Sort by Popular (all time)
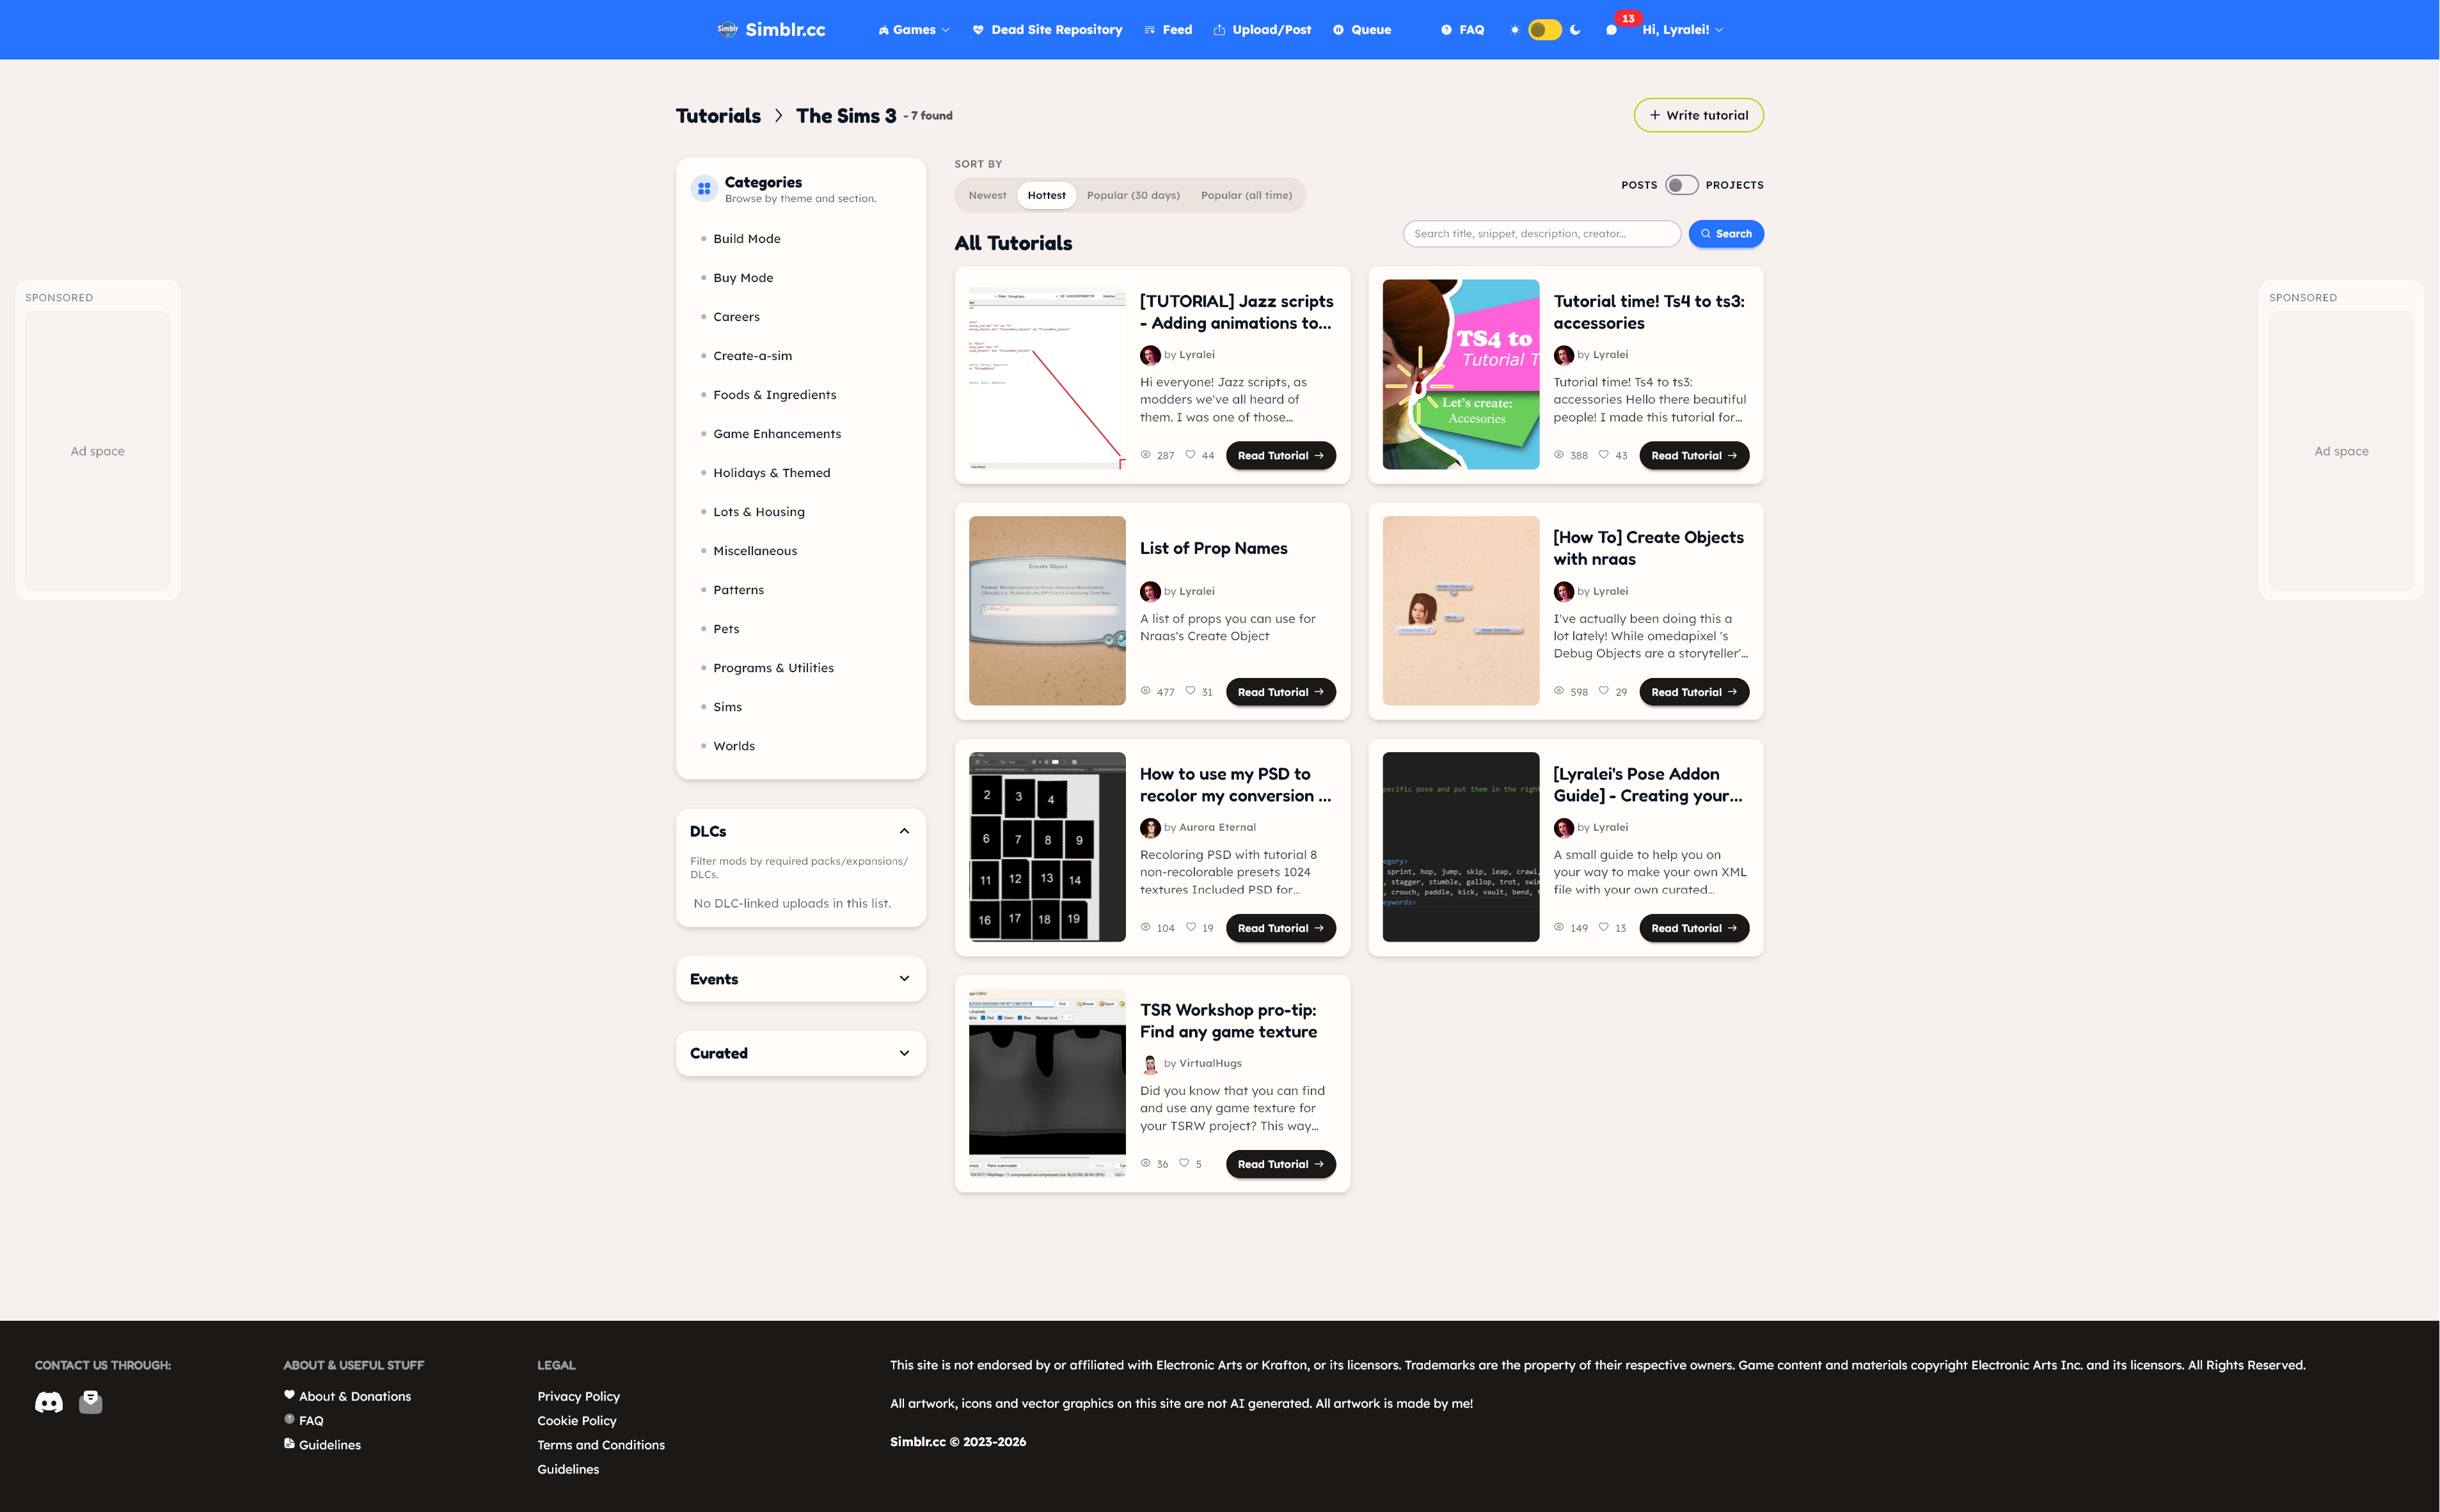 (1246, 196)
